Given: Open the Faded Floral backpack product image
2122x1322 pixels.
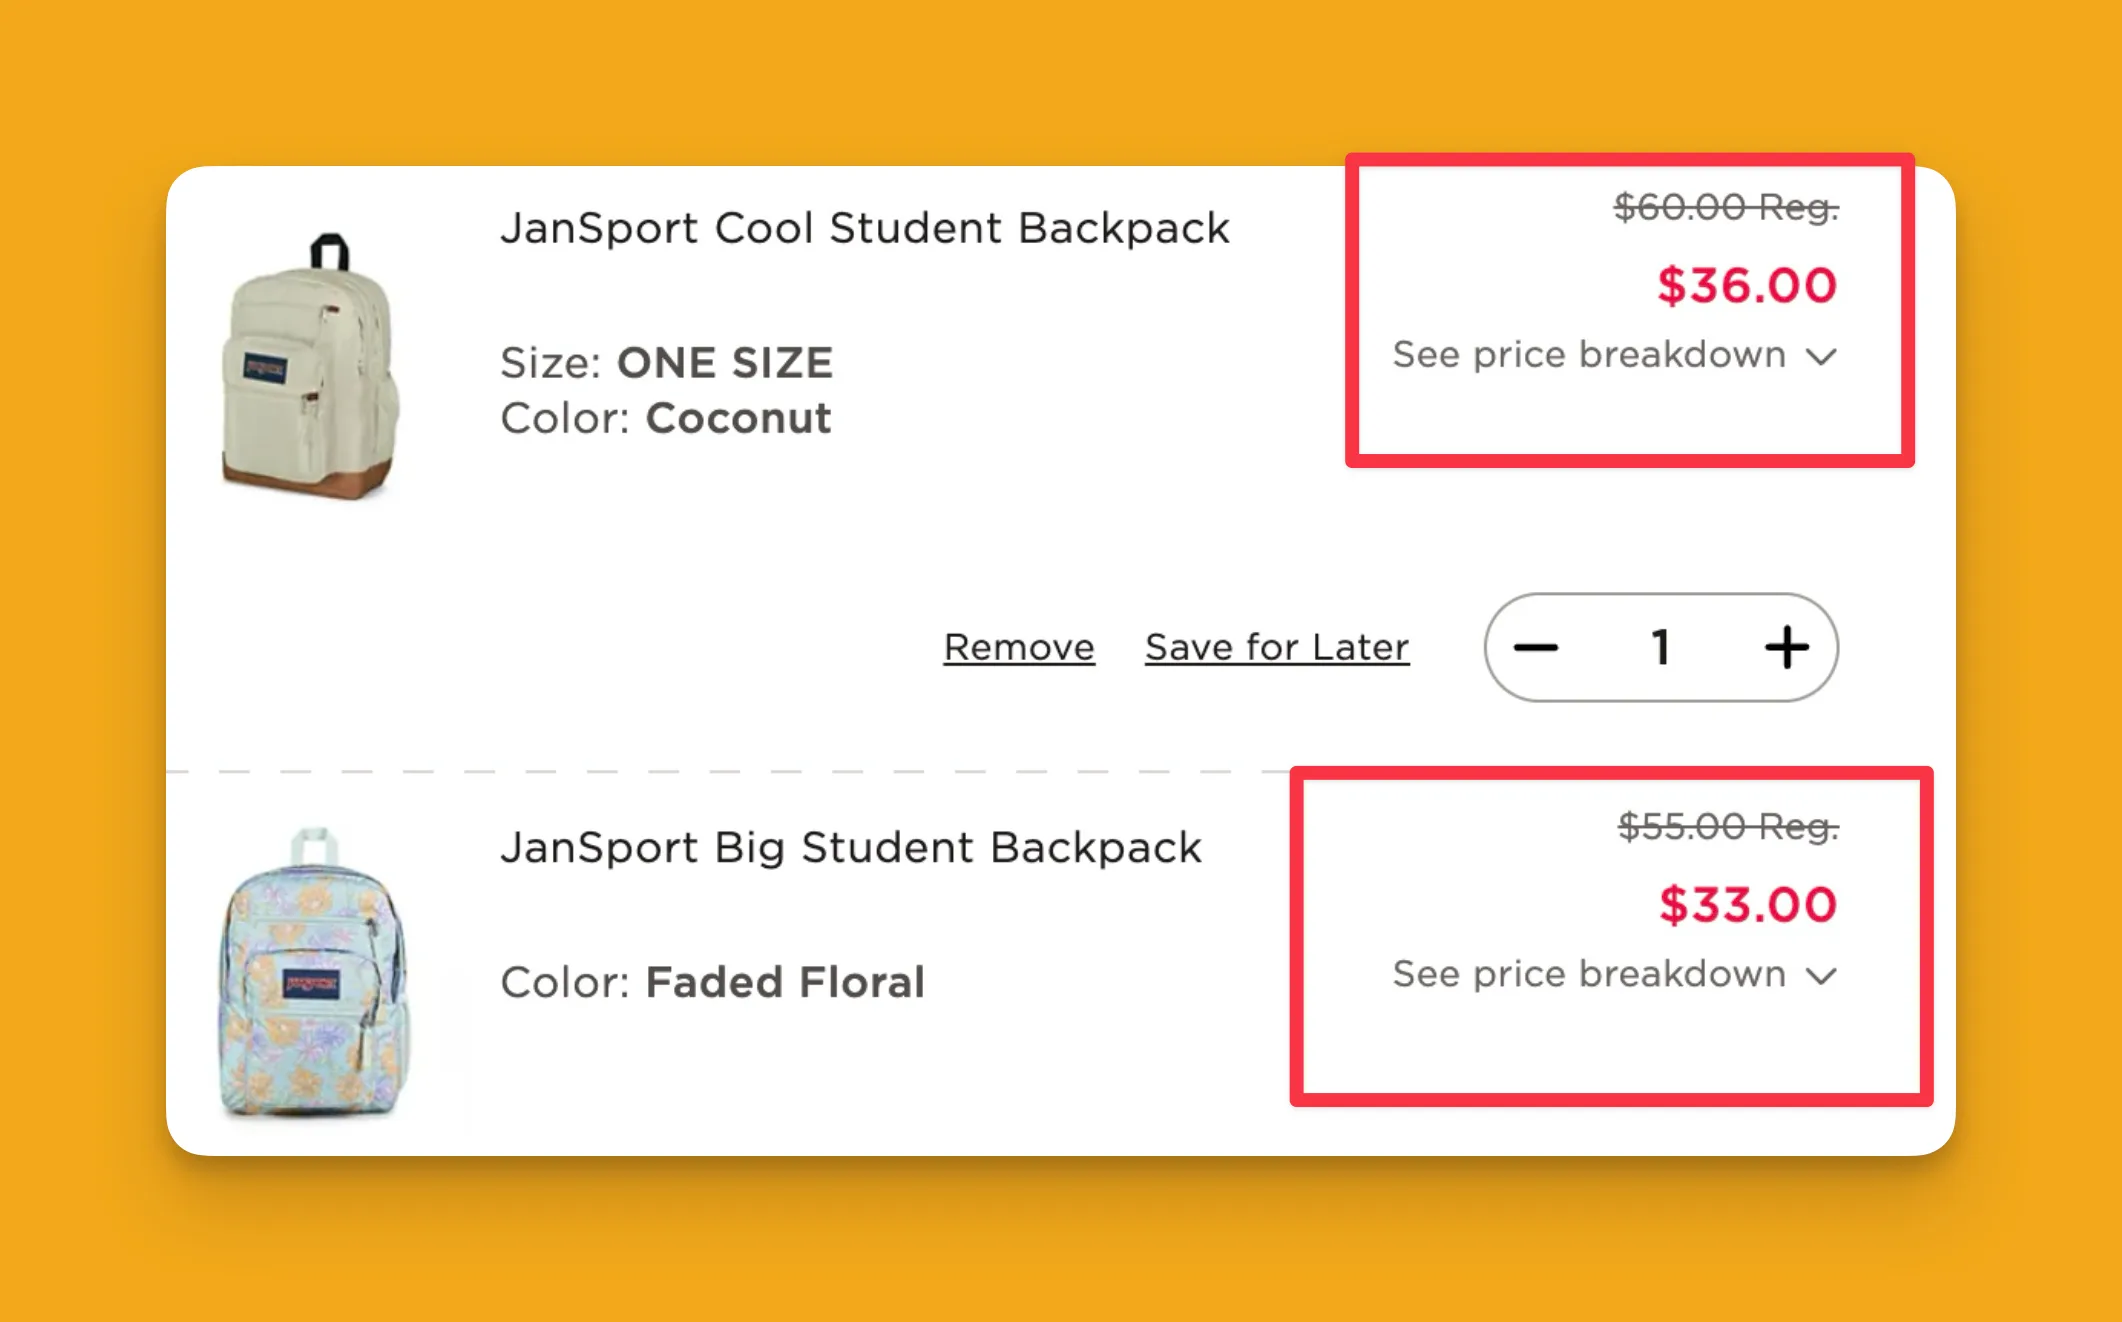Looking at the screenshot, I should point(314,974).
